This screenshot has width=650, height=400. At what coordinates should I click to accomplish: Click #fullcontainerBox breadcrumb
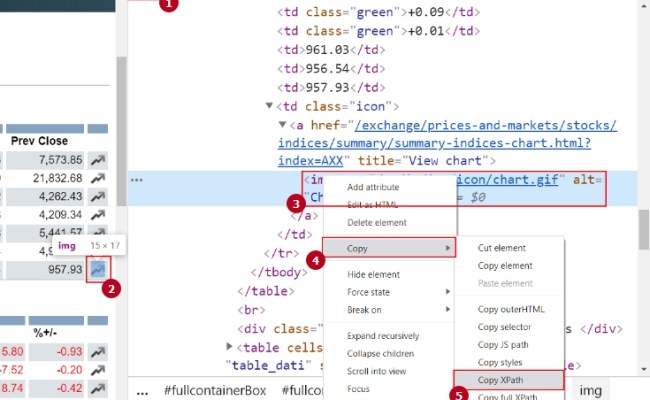[215, 390]
